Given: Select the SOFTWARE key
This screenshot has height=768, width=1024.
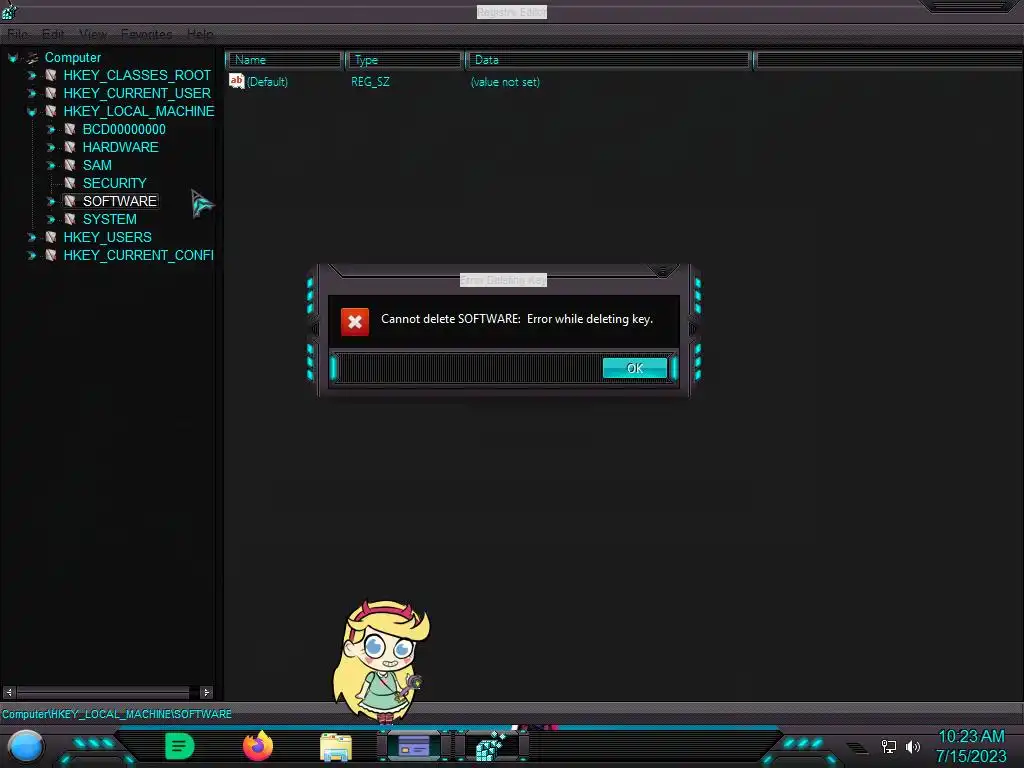Looking at the screenshot, I should (x=120, y=201).
